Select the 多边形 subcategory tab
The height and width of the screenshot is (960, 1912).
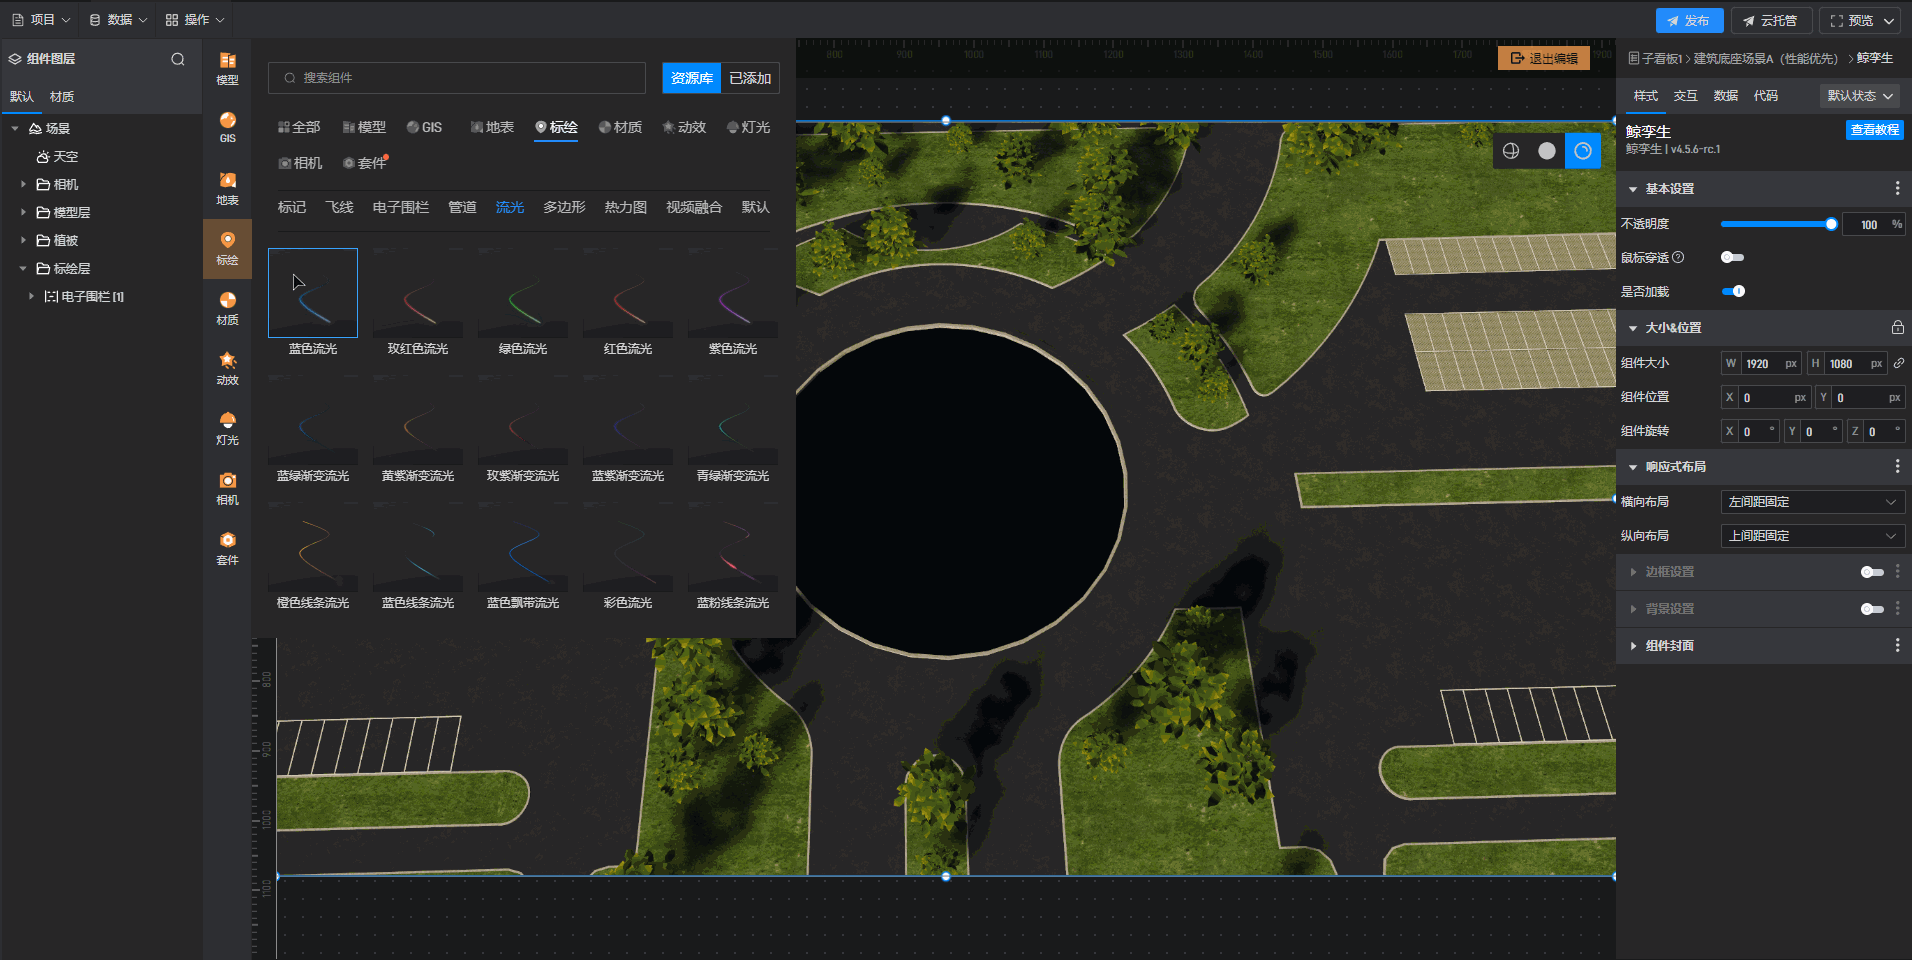[x=564, y=207]
